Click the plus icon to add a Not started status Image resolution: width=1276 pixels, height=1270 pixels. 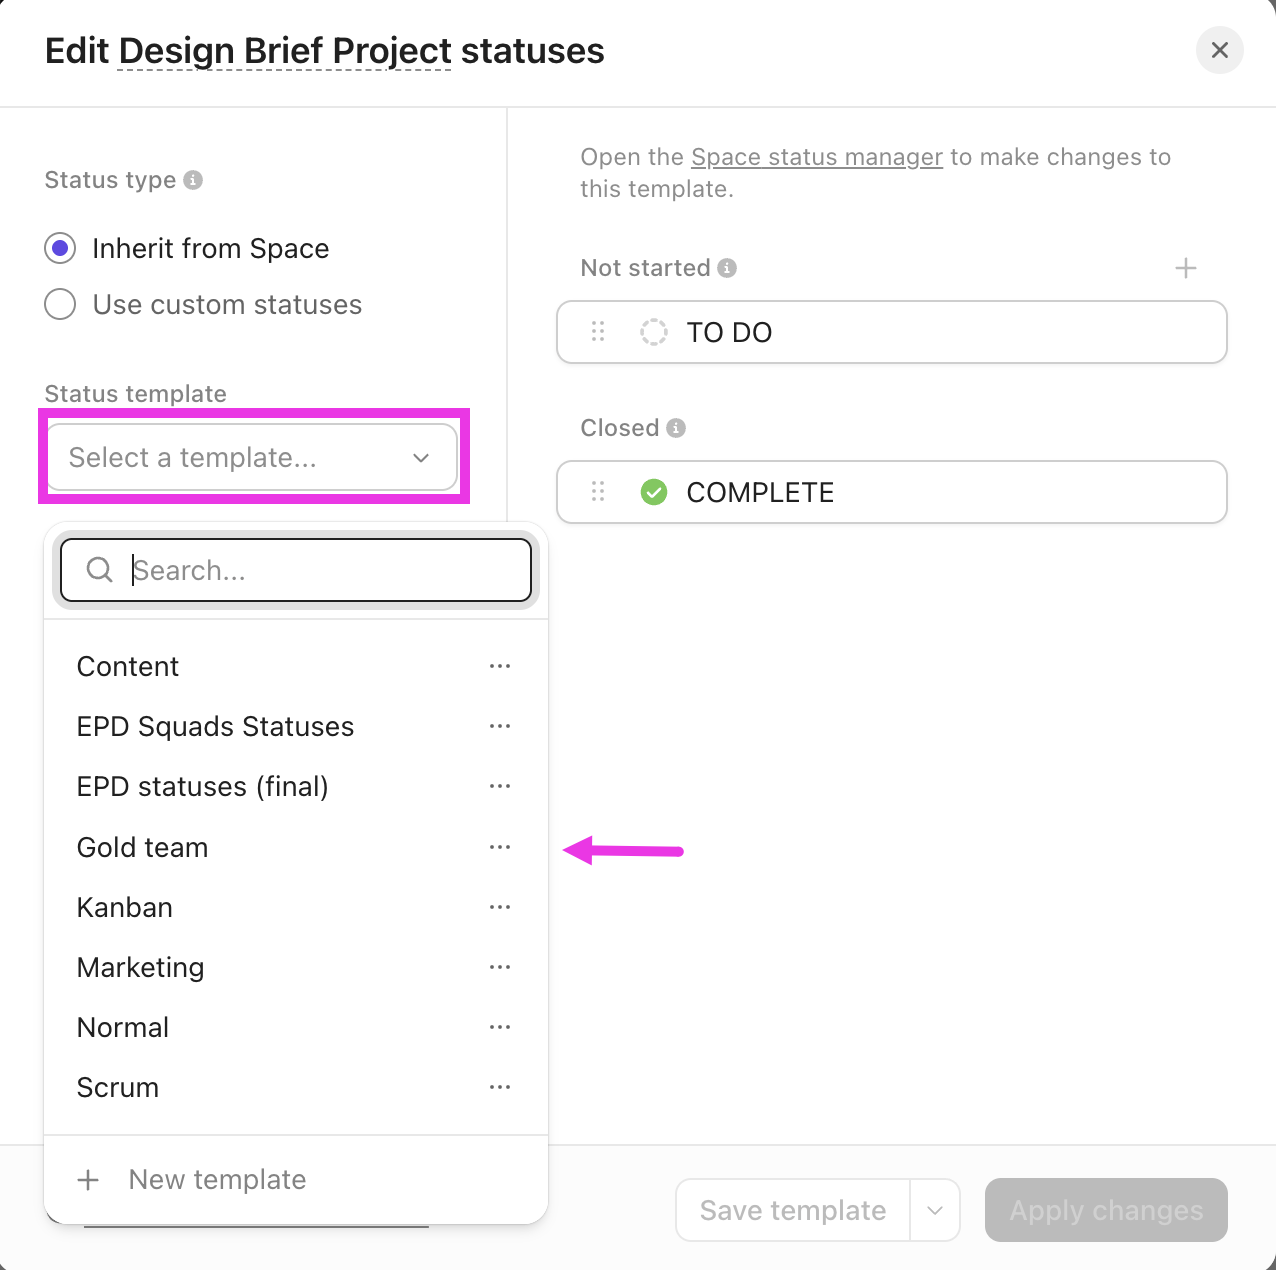(x=1185, y=268)
